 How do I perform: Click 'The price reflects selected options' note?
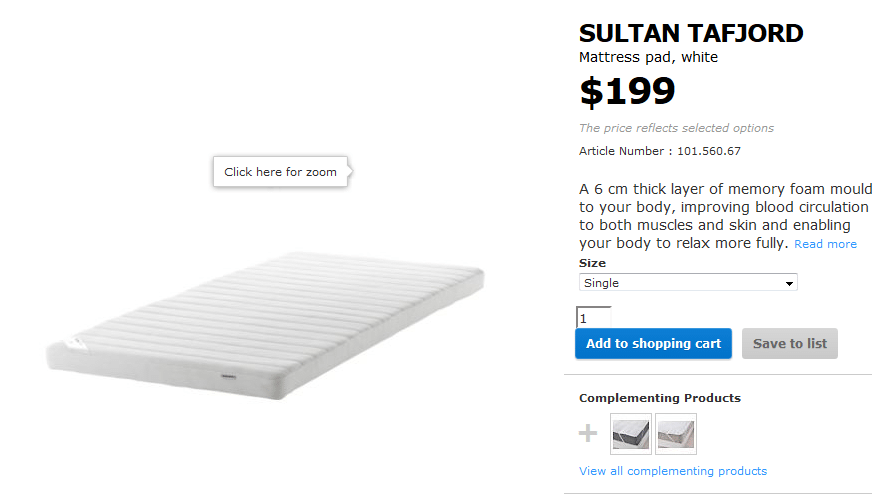point(676,128)
